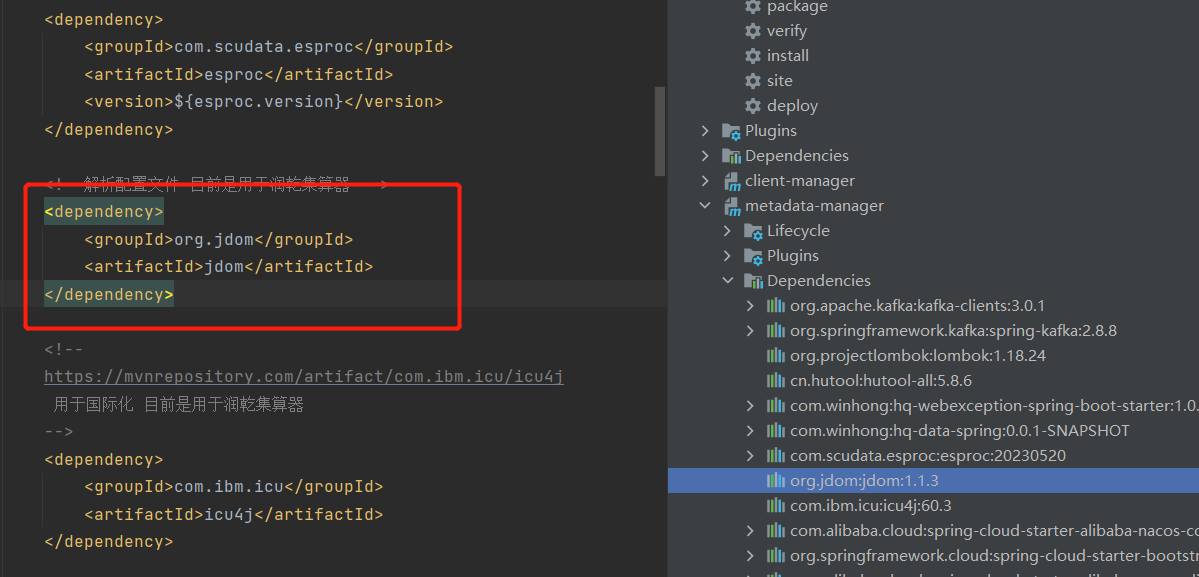Expand the esproc:20230520 dependency
This screenshot has height=577, width=1199.
coord(750,456)
